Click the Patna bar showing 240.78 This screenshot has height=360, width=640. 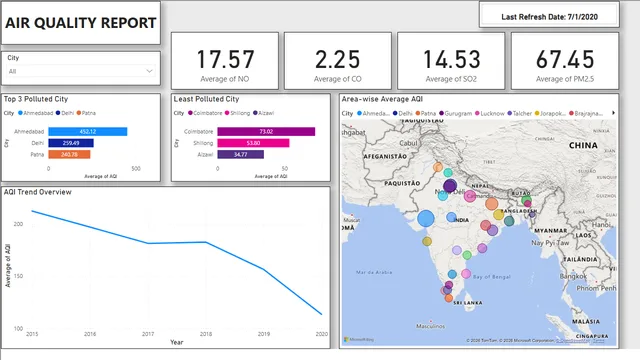click(x=69, y=154)
